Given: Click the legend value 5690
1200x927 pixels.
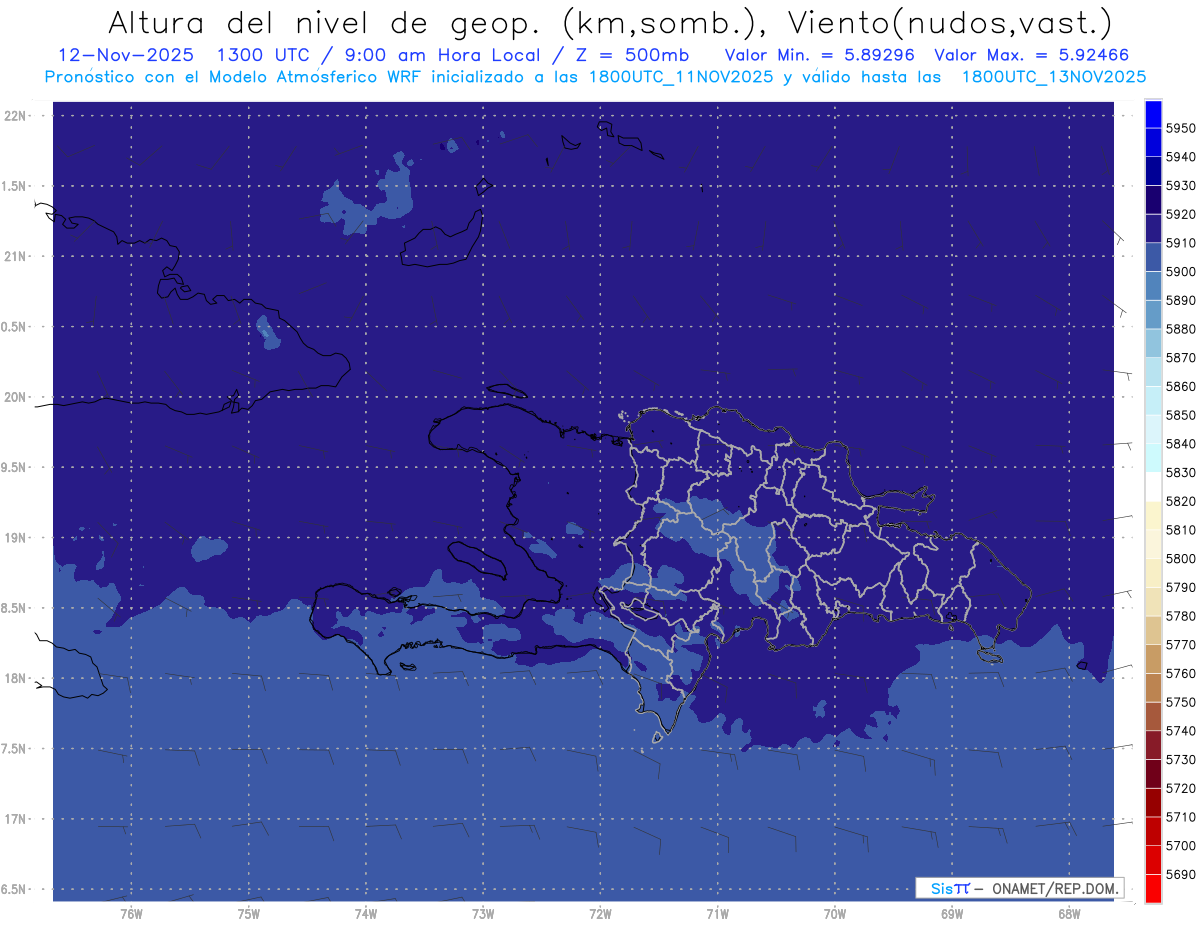Looking at the screenshot, I should [x=1181, y=874].
